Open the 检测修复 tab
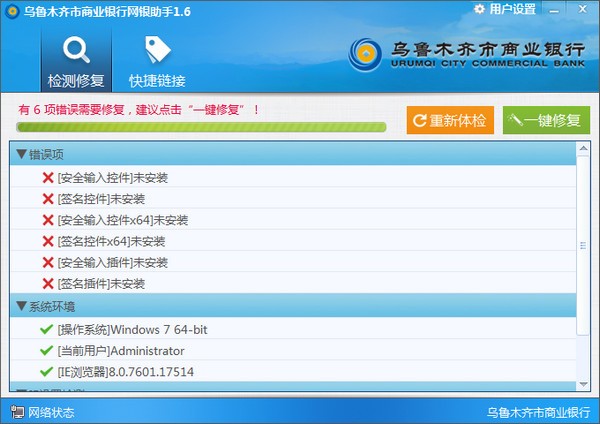This screenshot has width=600, height=424. click(x=76, y=60)
